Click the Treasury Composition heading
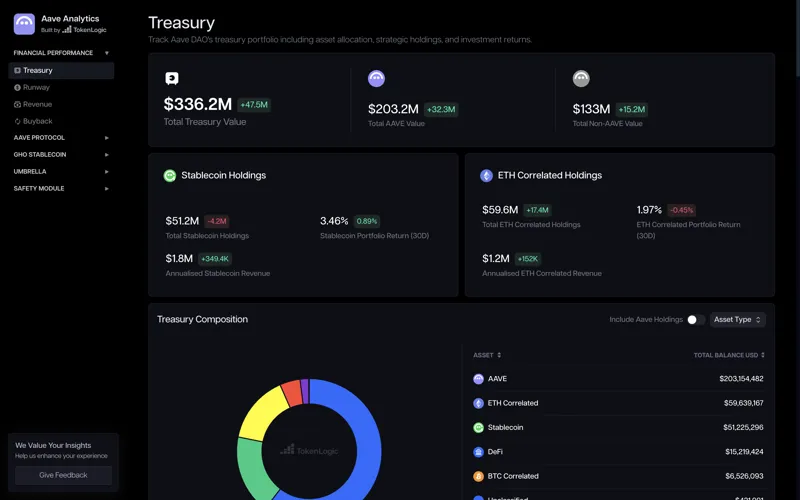The image size is (800, 500). [x=202, y=319]
